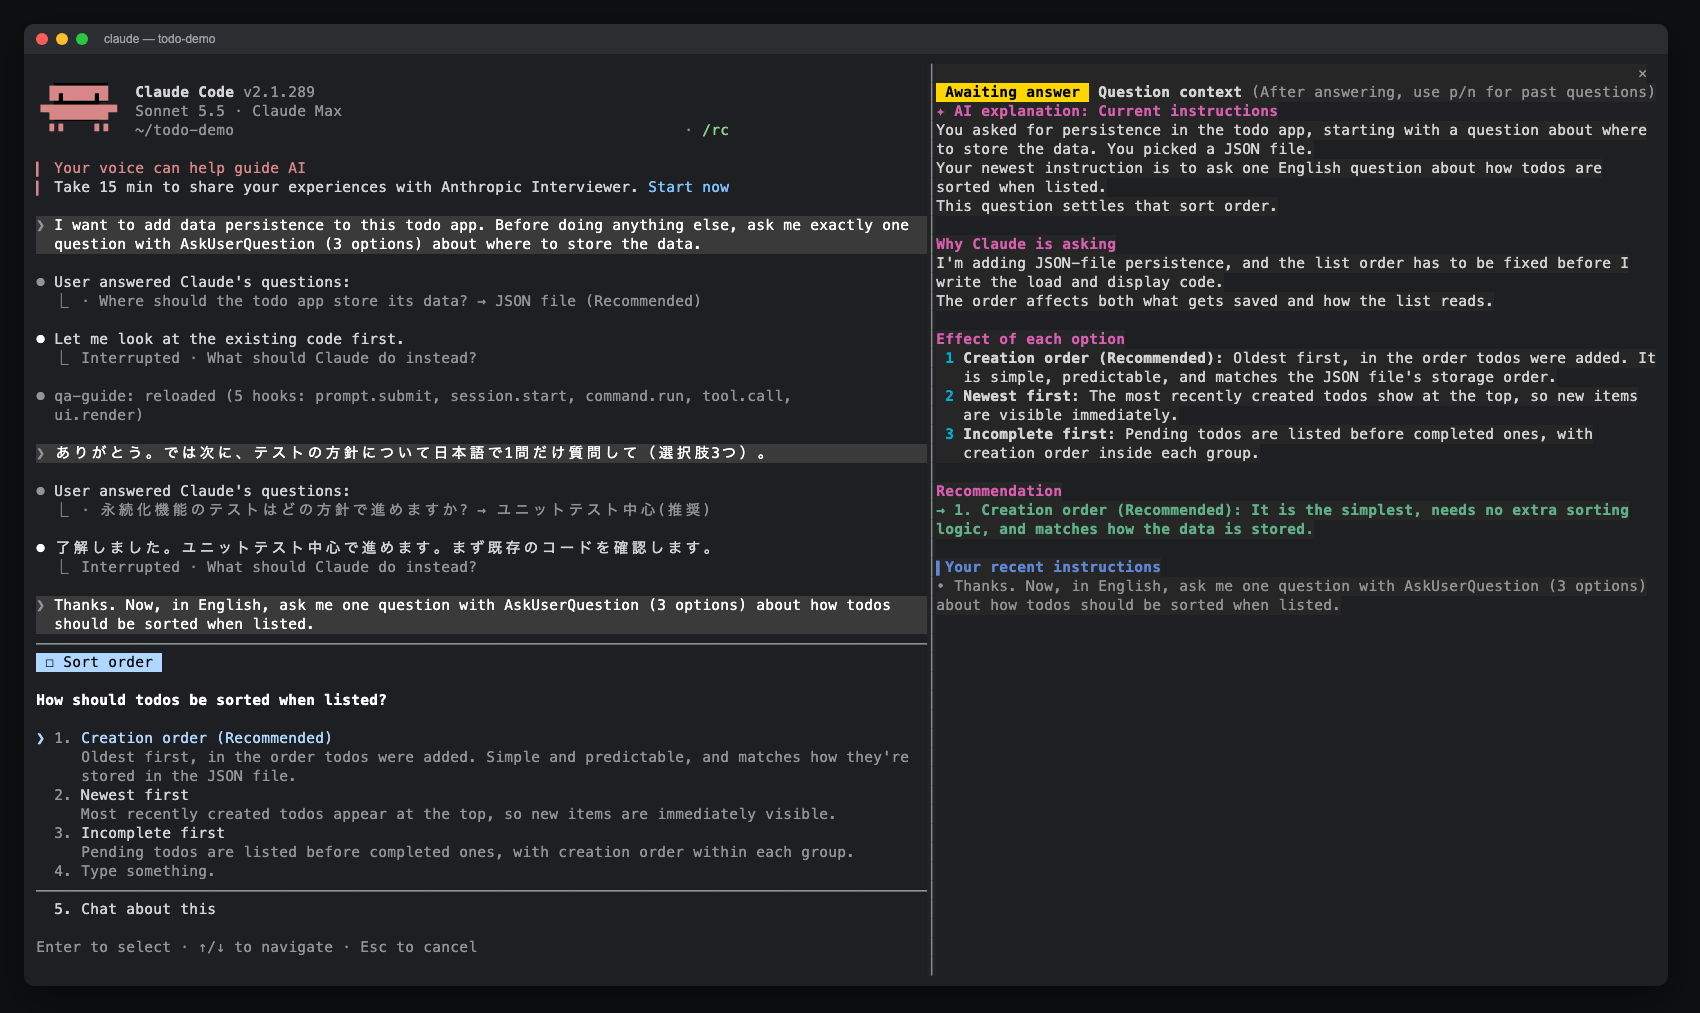The image size is (1700, 1013).
Task: Click the Awaiting answer status badge
Action: click(x=1012, y=92)
